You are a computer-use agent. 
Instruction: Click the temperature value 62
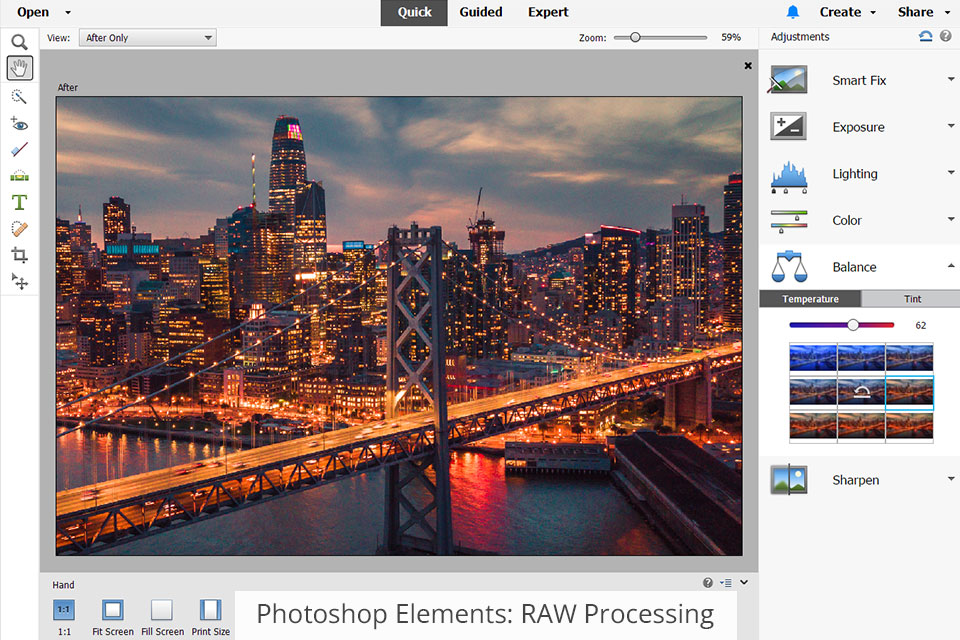point(920,325)
